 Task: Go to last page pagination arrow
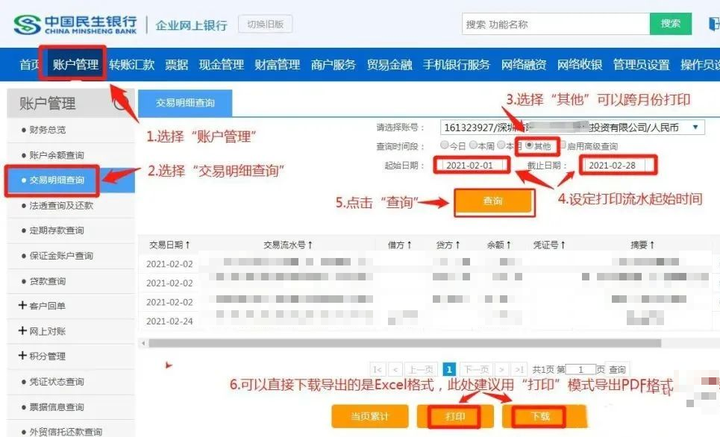pyautogui.click(x=519, y=370)
